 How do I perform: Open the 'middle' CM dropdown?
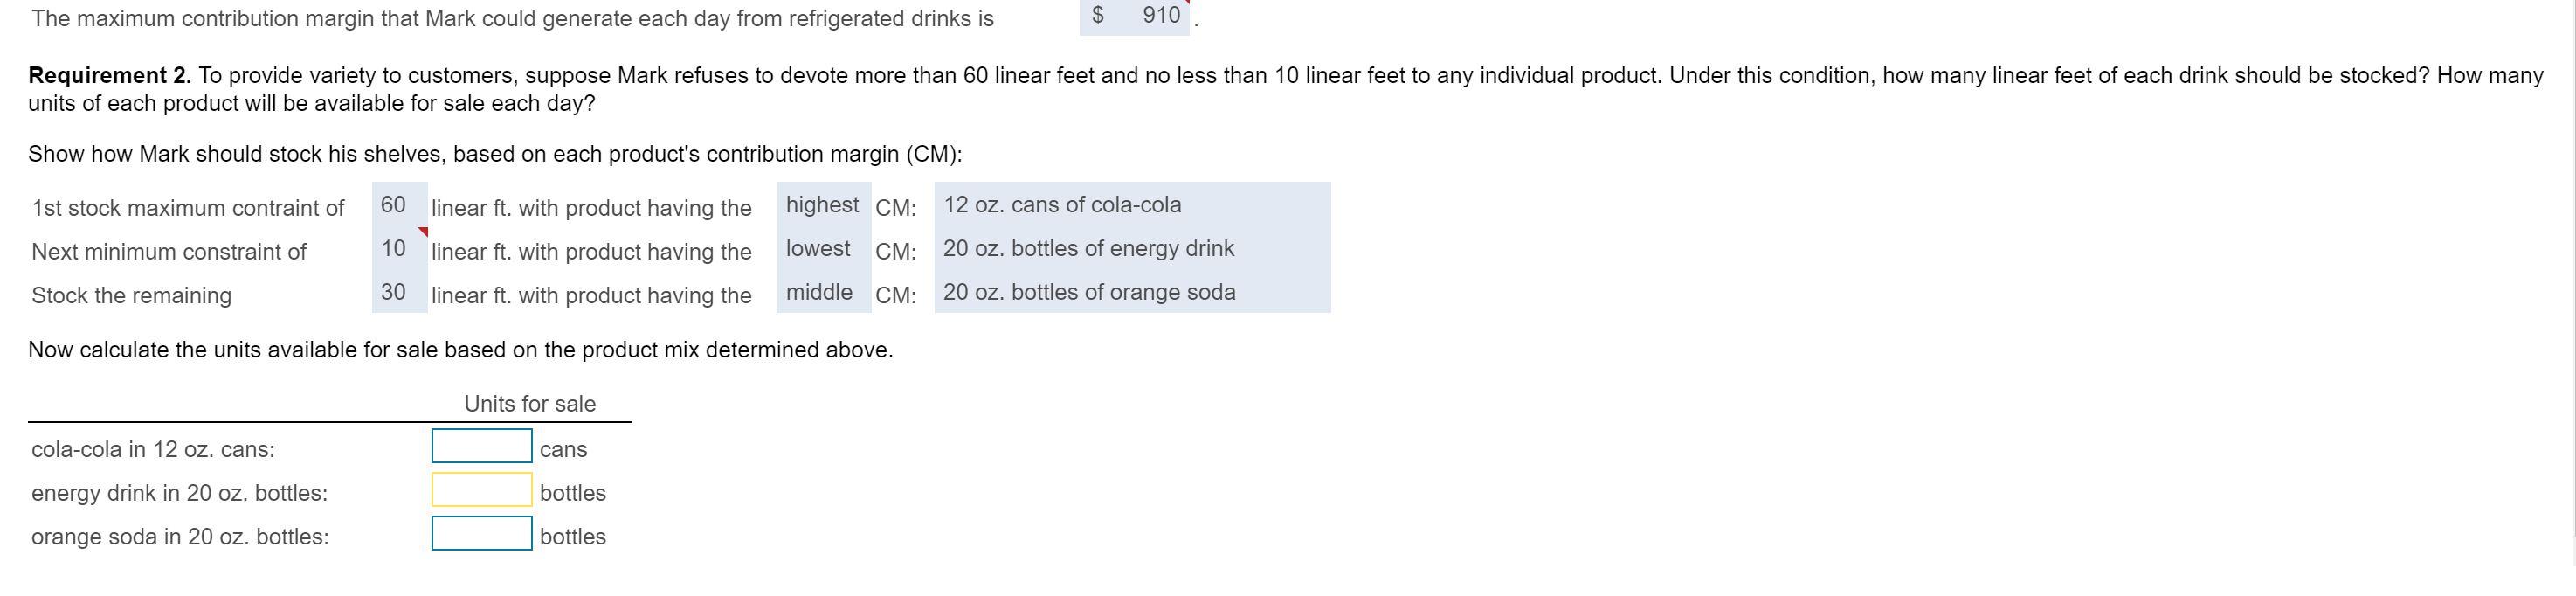tap(822, 292)
